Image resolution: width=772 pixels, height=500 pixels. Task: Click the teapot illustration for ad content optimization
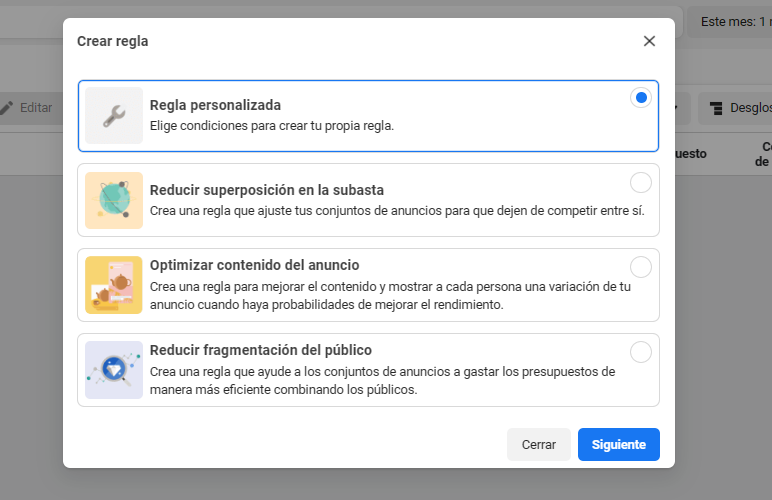pyautogui.click(x=114, y=285)
